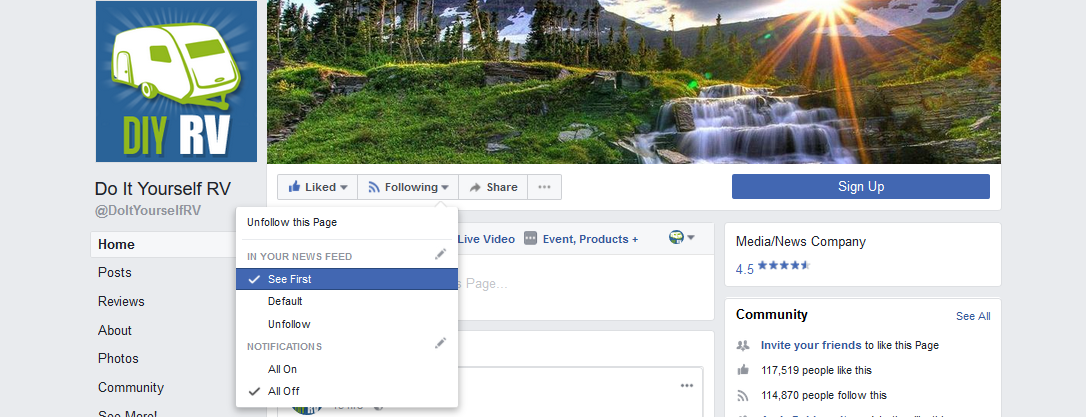Click the @DoItYourselfRV username
Viewport: 1086px width, 417px height.
pyautogui.click(x=148, y=211)
